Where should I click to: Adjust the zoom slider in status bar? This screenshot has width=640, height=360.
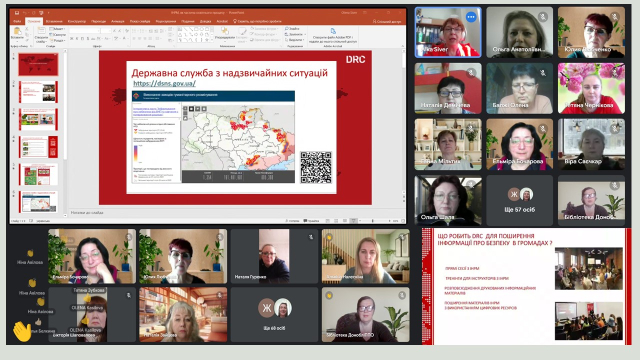point(372,221)
